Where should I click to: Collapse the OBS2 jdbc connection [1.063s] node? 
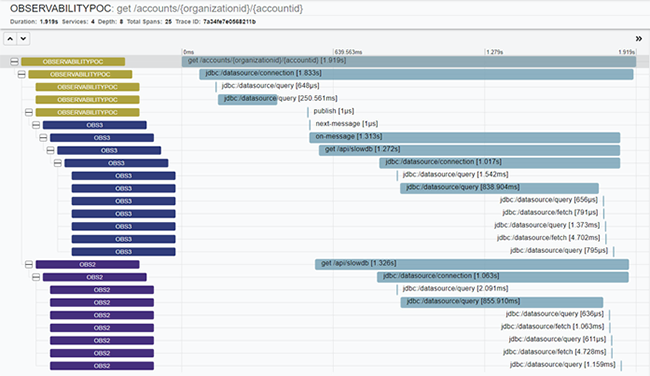point(36,277)
